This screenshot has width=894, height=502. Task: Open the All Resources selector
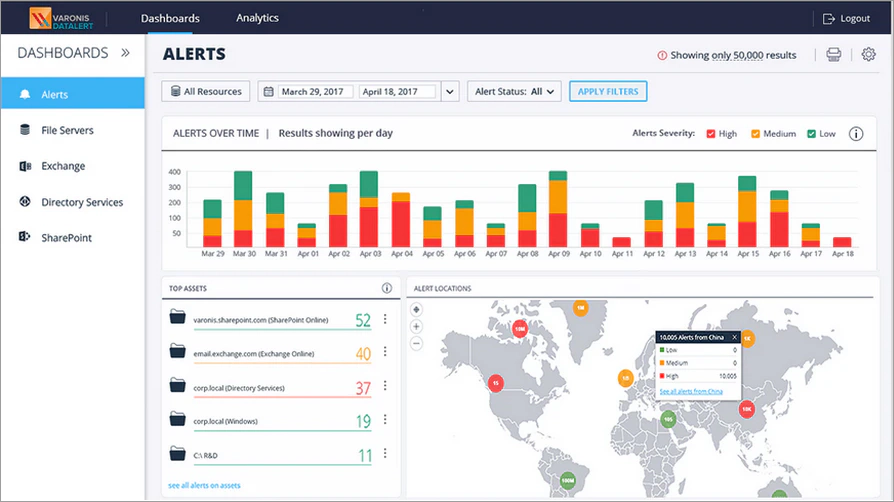(x=206, y=91)
